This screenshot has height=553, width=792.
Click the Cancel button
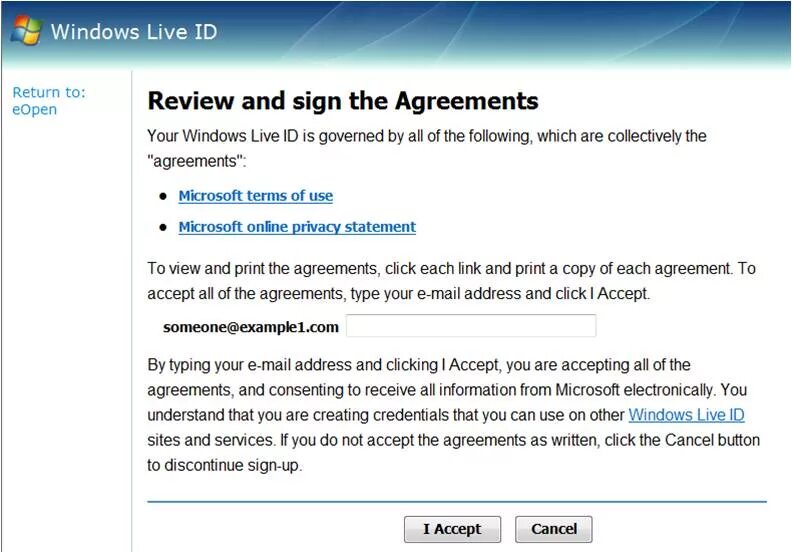click(554, 529)
